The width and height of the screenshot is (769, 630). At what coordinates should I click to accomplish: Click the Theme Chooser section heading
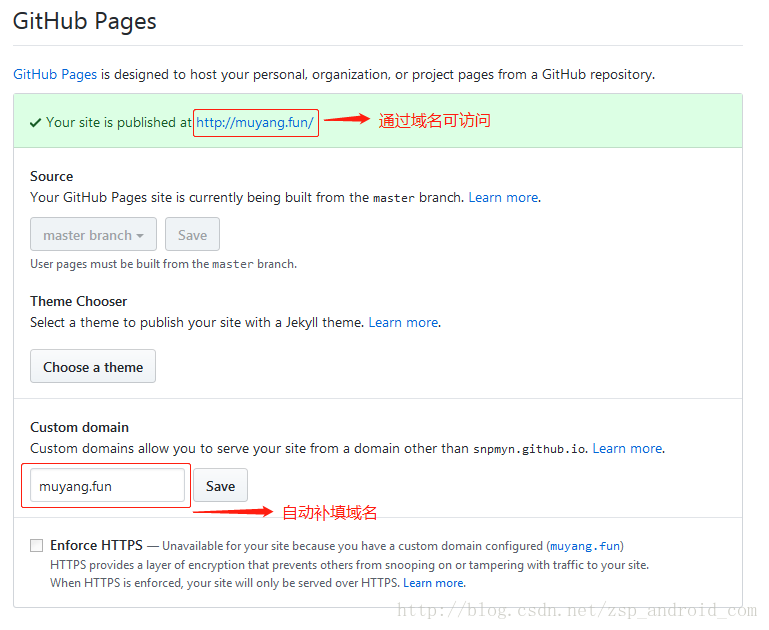78,301
